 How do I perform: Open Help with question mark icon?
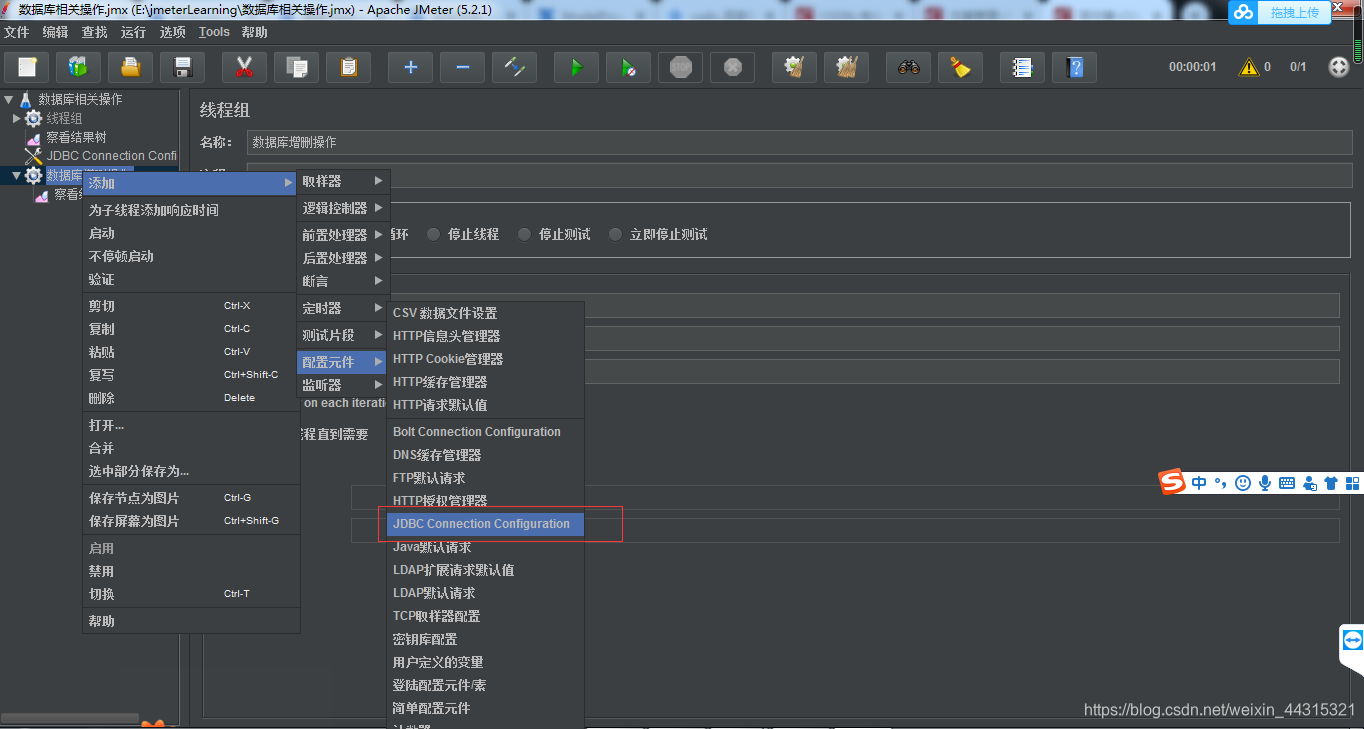click(1074, 67)
